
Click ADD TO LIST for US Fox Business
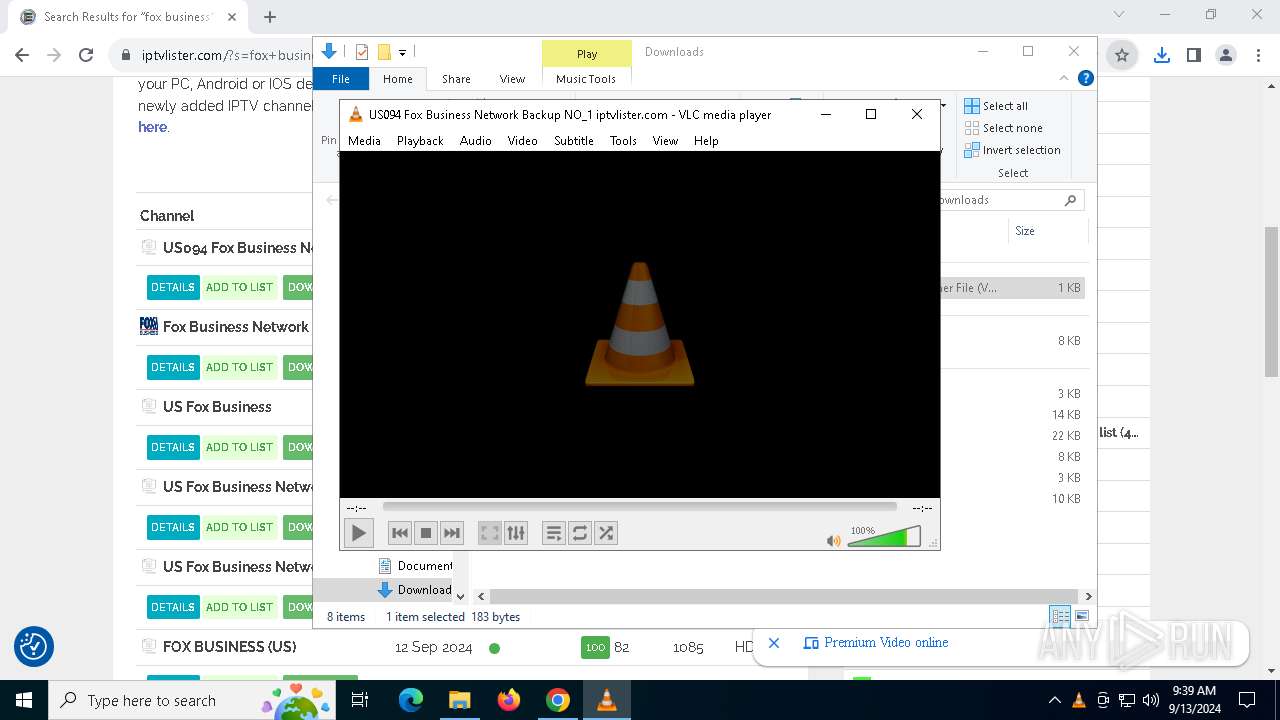tap(239, 447)
